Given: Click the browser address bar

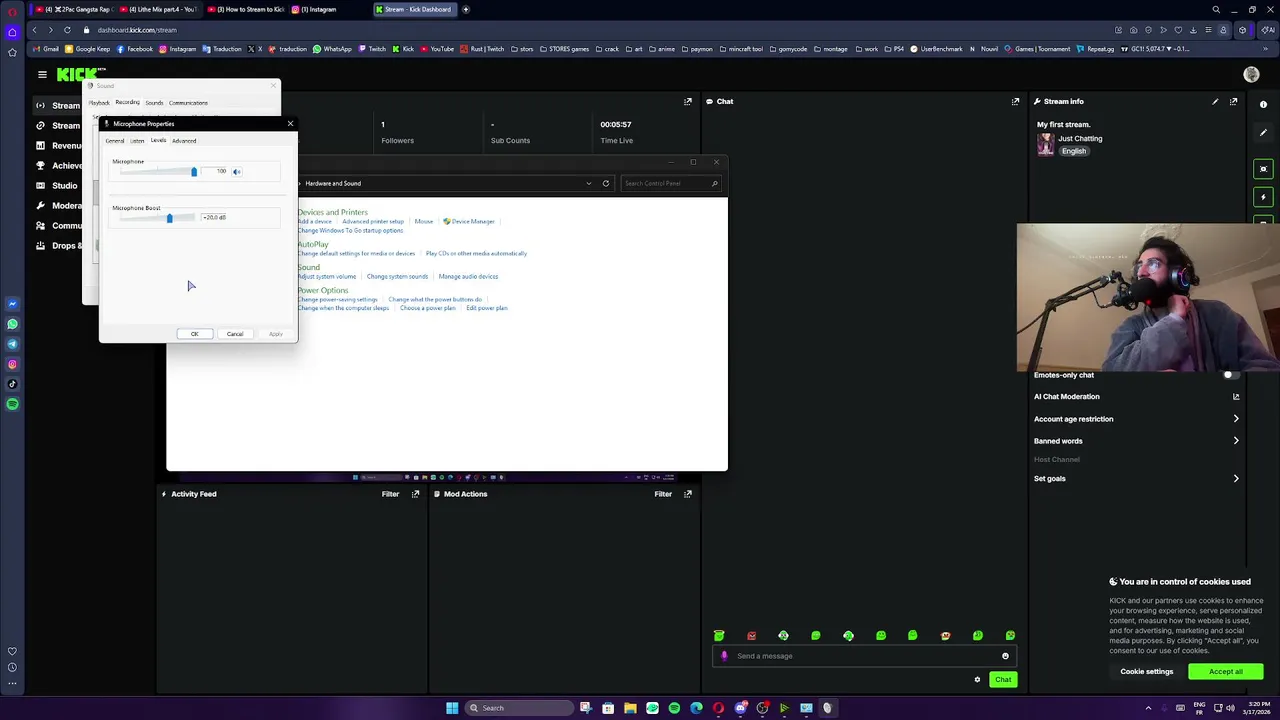Looking at the screenshot, I should [600, 30].
